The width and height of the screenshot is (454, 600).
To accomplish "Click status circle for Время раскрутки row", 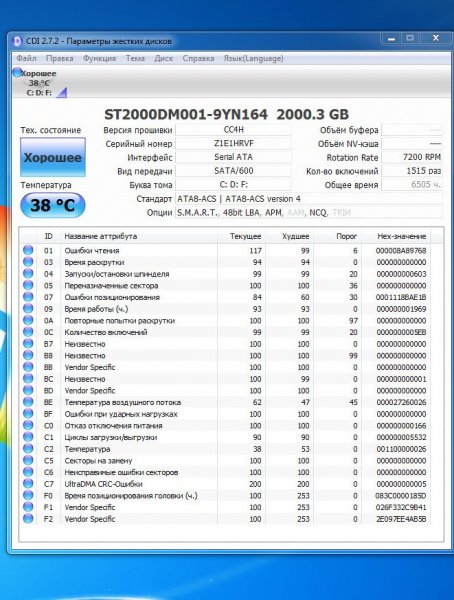I will click(x=28, y=262).
